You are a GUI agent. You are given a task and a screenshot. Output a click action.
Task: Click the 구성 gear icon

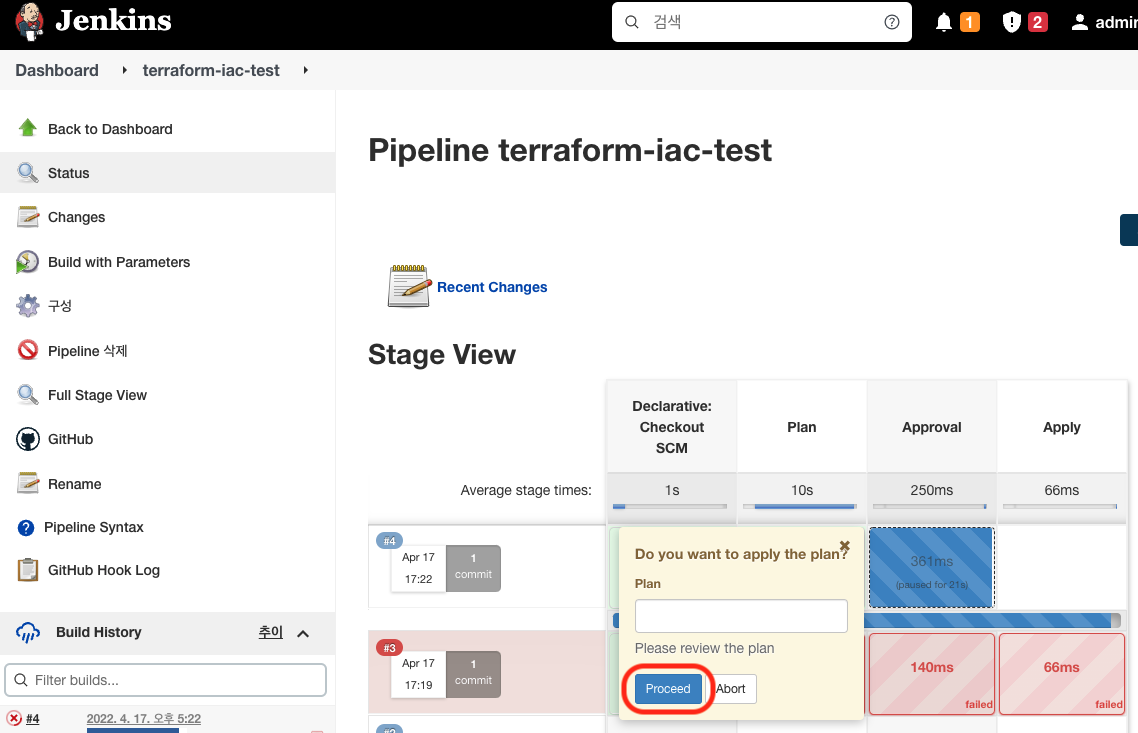28,306
